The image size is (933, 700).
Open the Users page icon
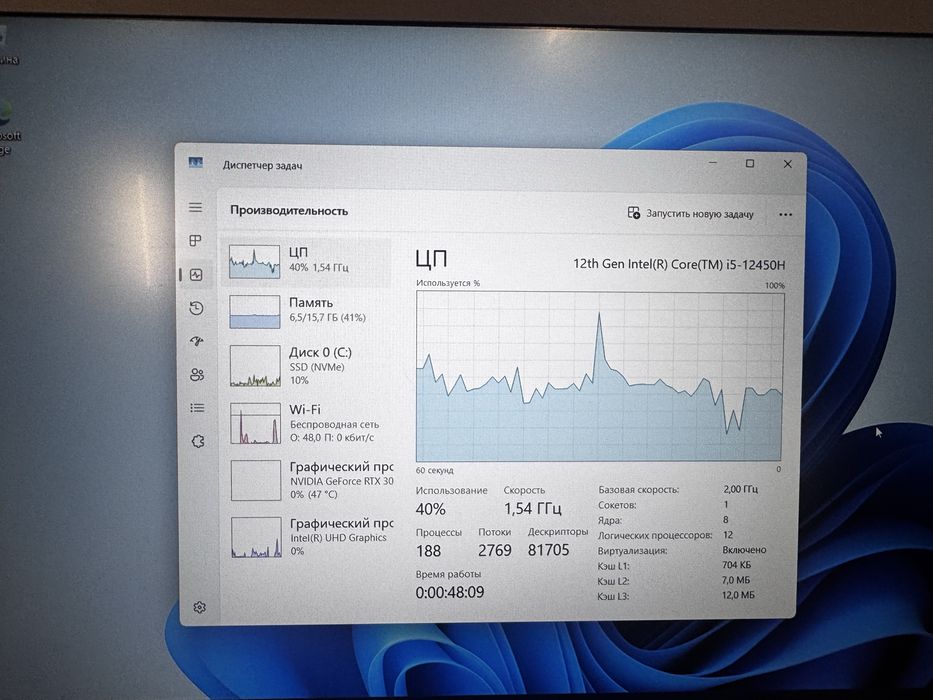[x=197, y=374]
